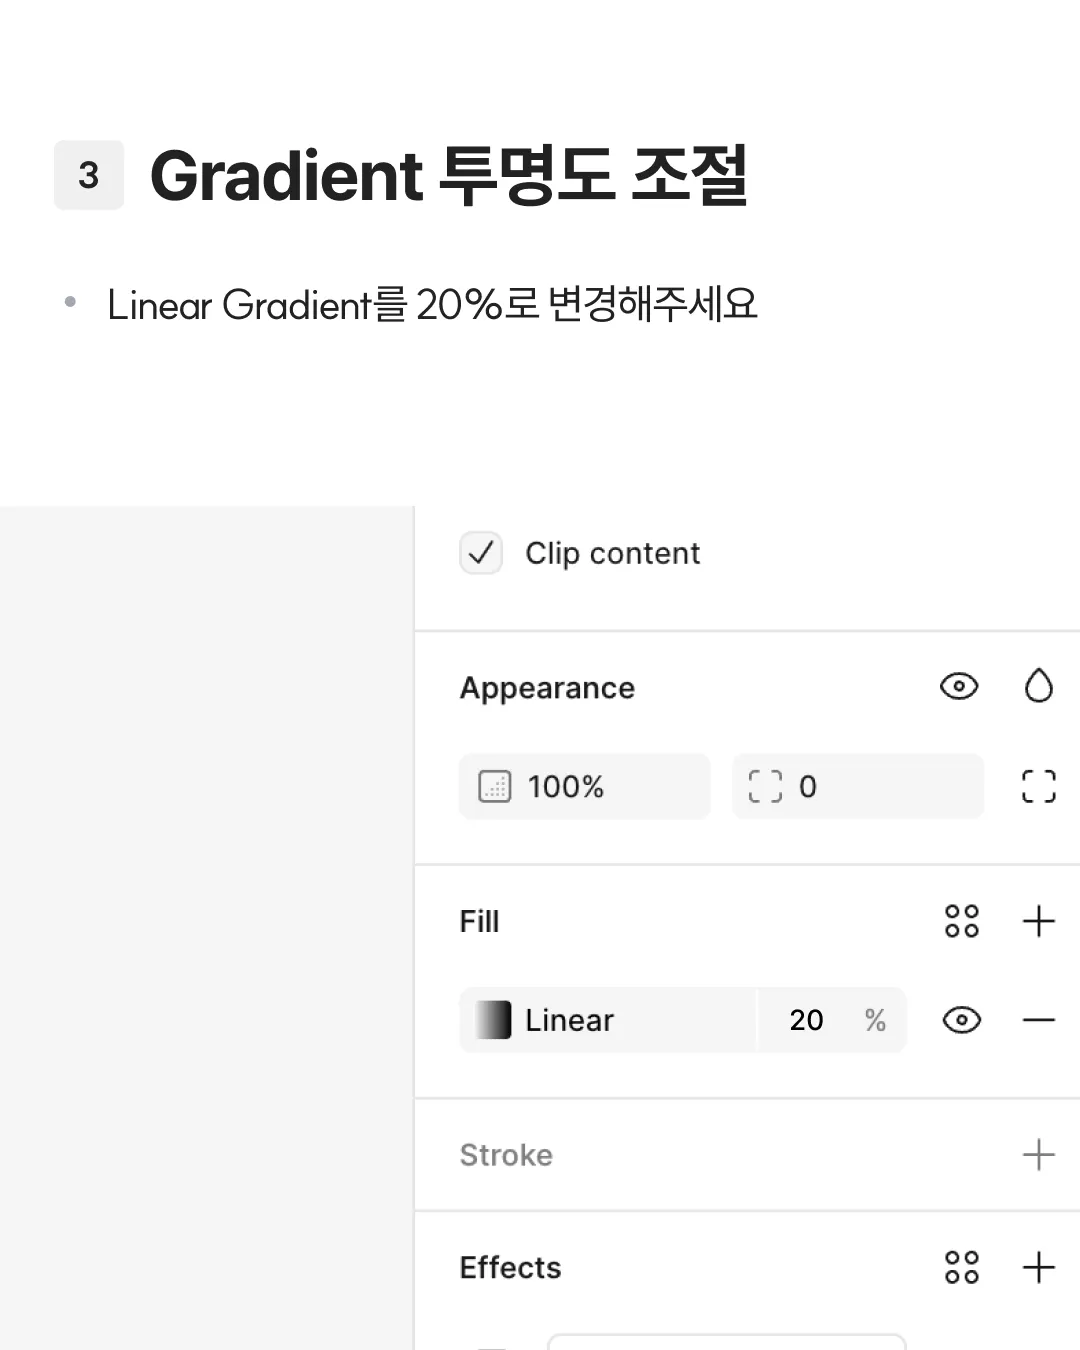Open Effects styles library icon
1080x1350 pixels.
[x=961, y=1267]
